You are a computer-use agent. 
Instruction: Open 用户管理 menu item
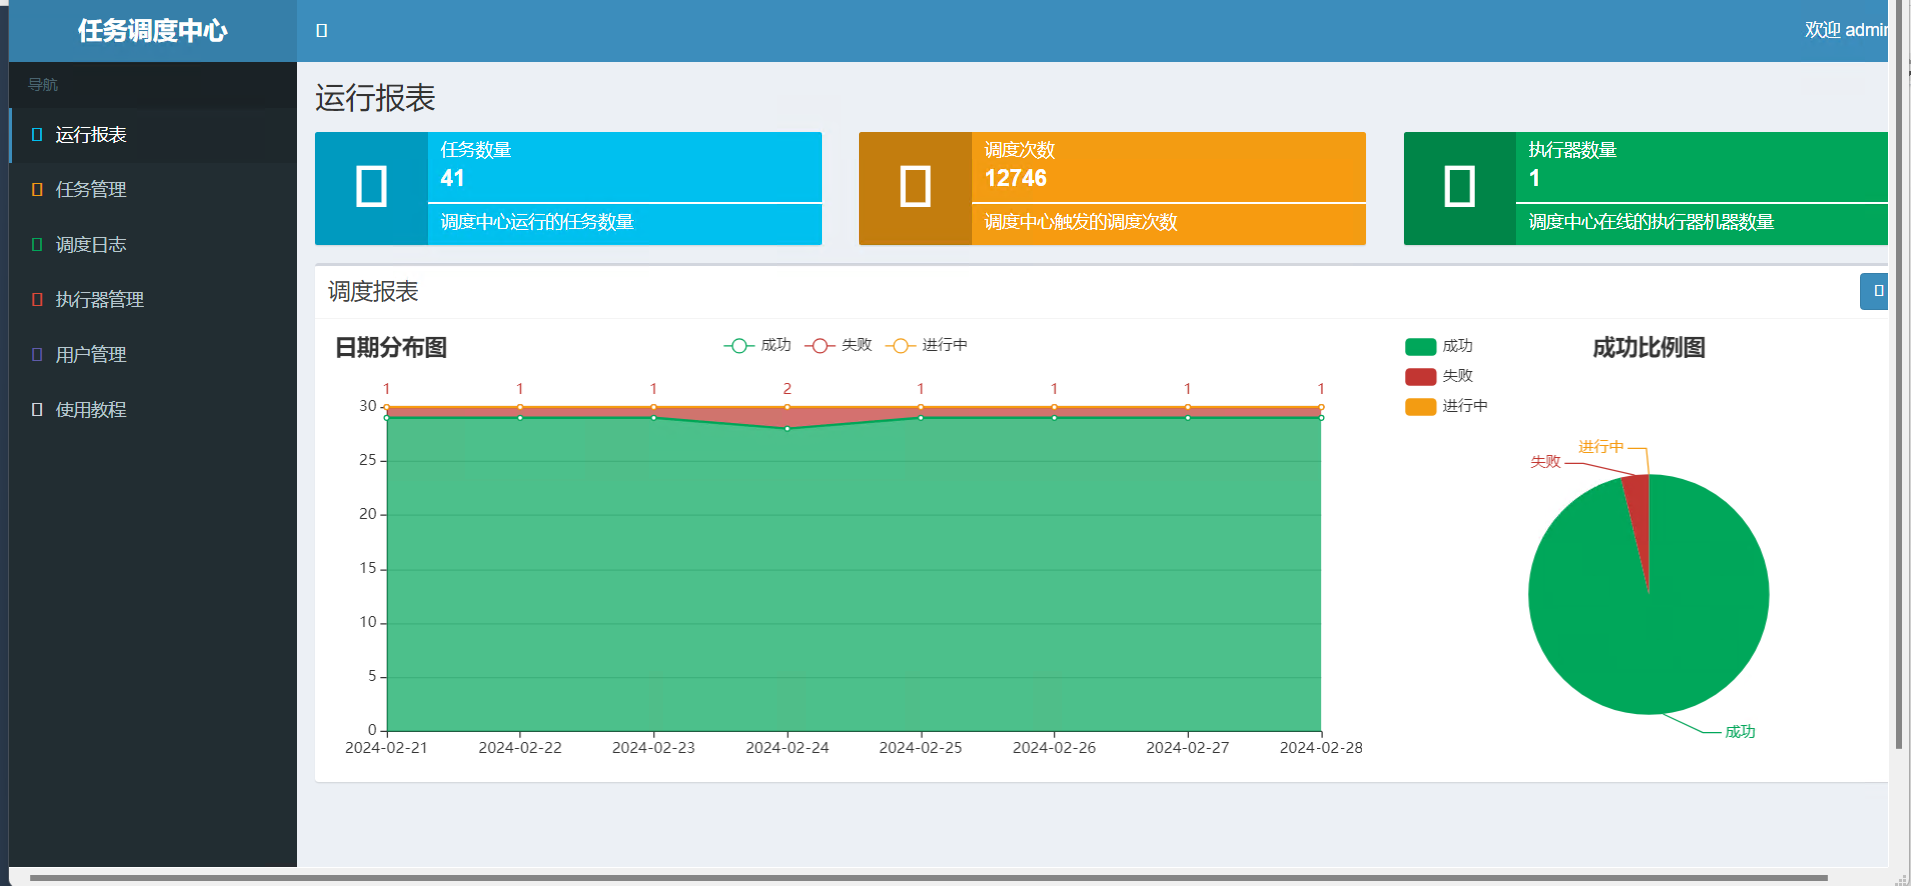click(153, 355)
